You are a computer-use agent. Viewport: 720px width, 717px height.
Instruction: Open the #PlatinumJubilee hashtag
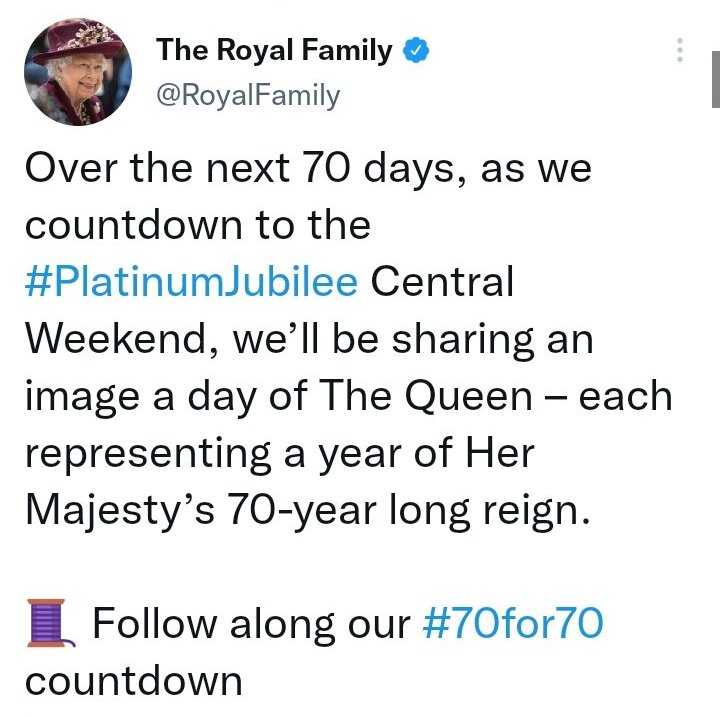click(191, 282)
